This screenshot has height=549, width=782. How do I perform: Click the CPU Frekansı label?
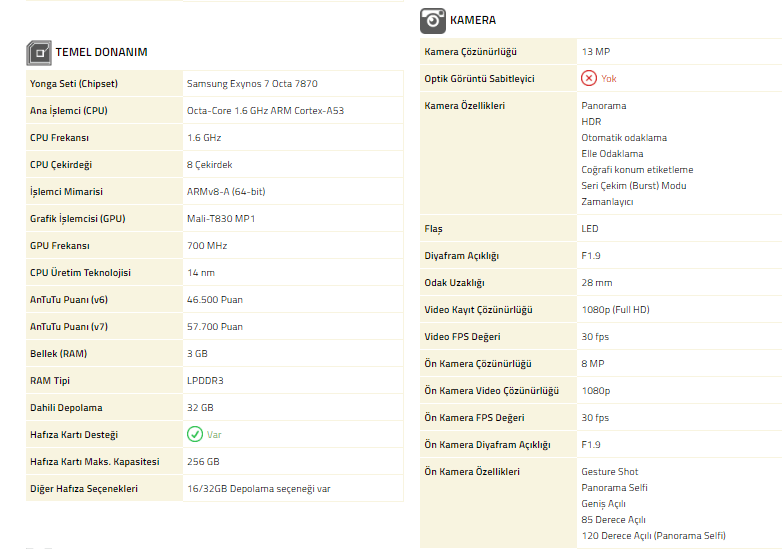click(x=59, y=138)
